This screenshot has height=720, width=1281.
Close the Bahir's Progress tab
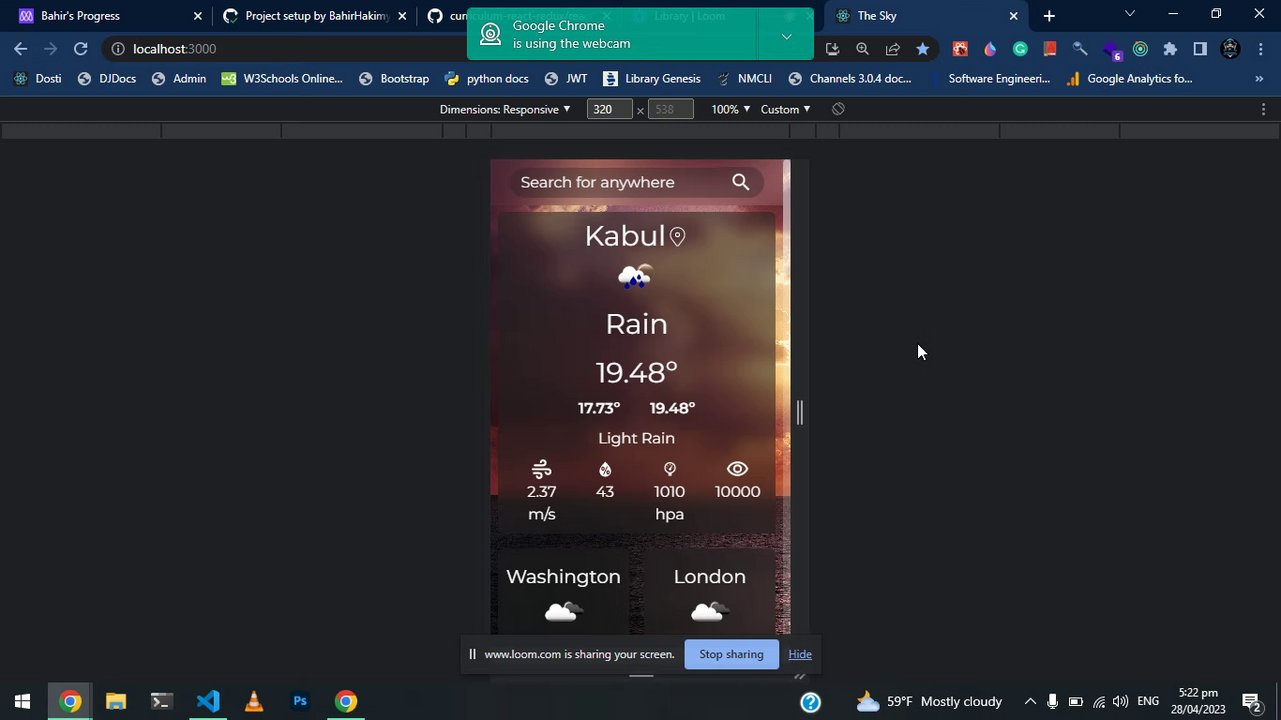[197, 16]
